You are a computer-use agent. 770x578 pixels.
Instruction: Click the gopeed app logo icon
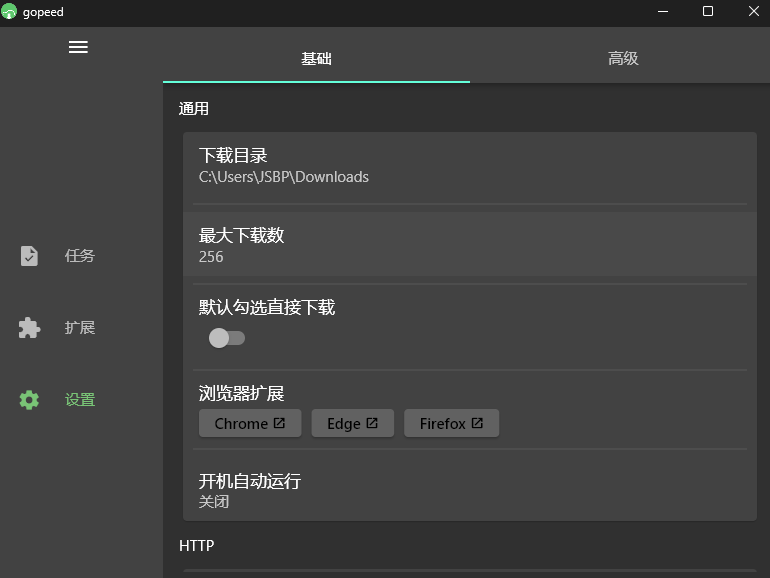coord(9,11)
